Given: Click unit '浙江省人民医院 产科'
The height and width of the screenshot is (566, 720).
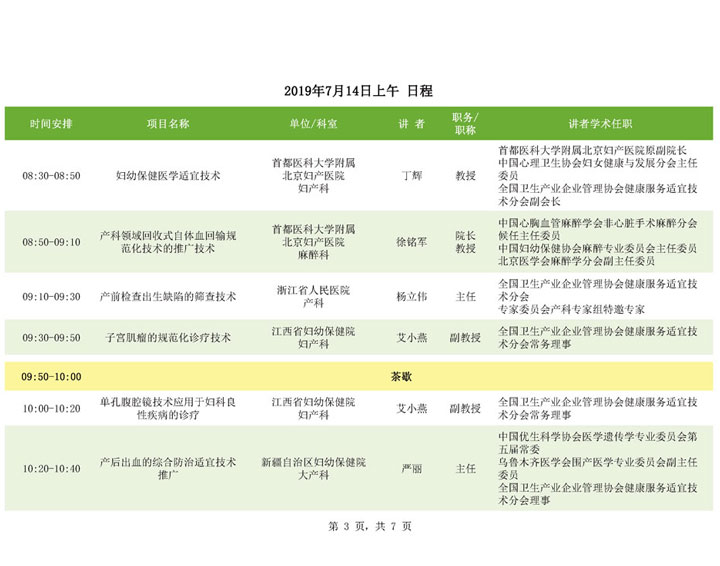Looking at the screenshot, I should point(313,297).
